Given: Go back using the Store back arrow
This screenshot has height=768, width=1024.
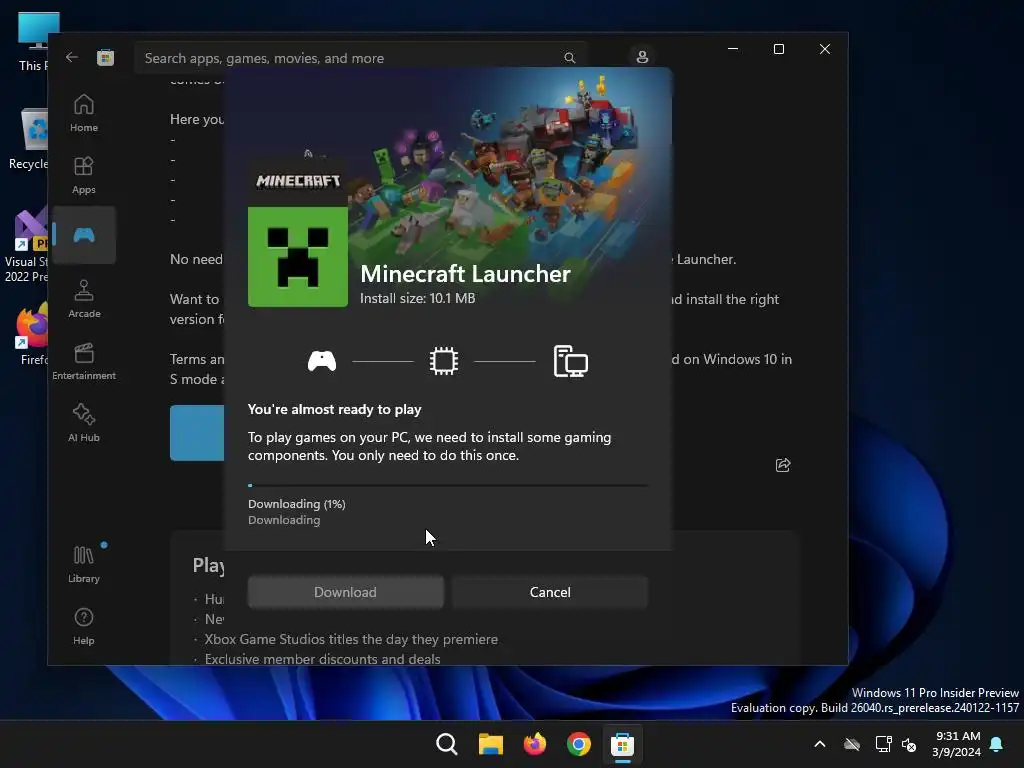Looking at the screenshot, I should 72,57.
